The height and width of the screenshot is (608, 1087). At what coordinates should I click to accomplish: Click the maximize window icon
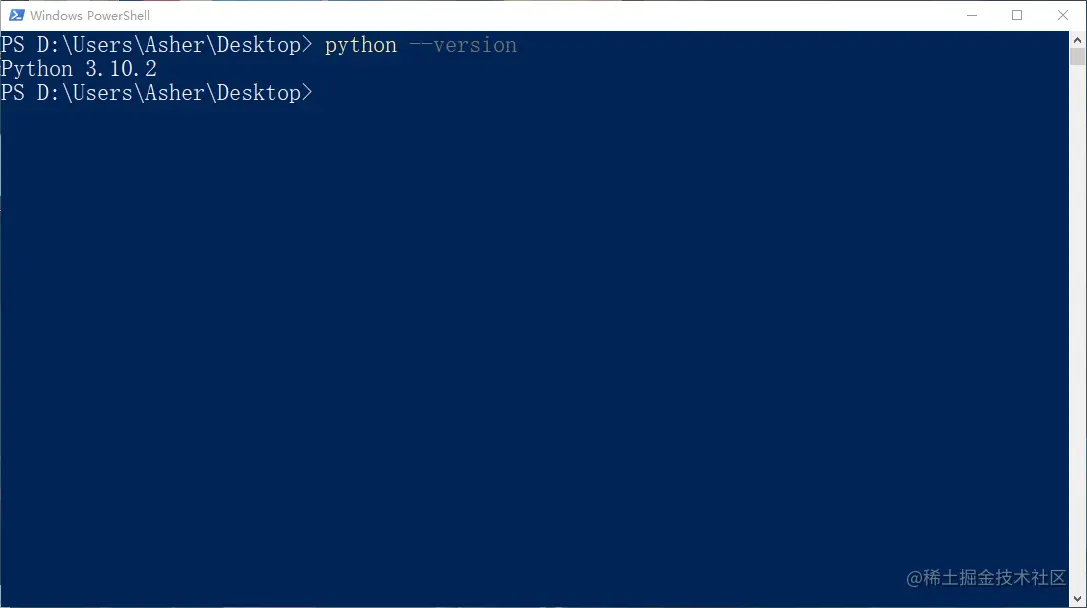click(x=1017, y=15)
